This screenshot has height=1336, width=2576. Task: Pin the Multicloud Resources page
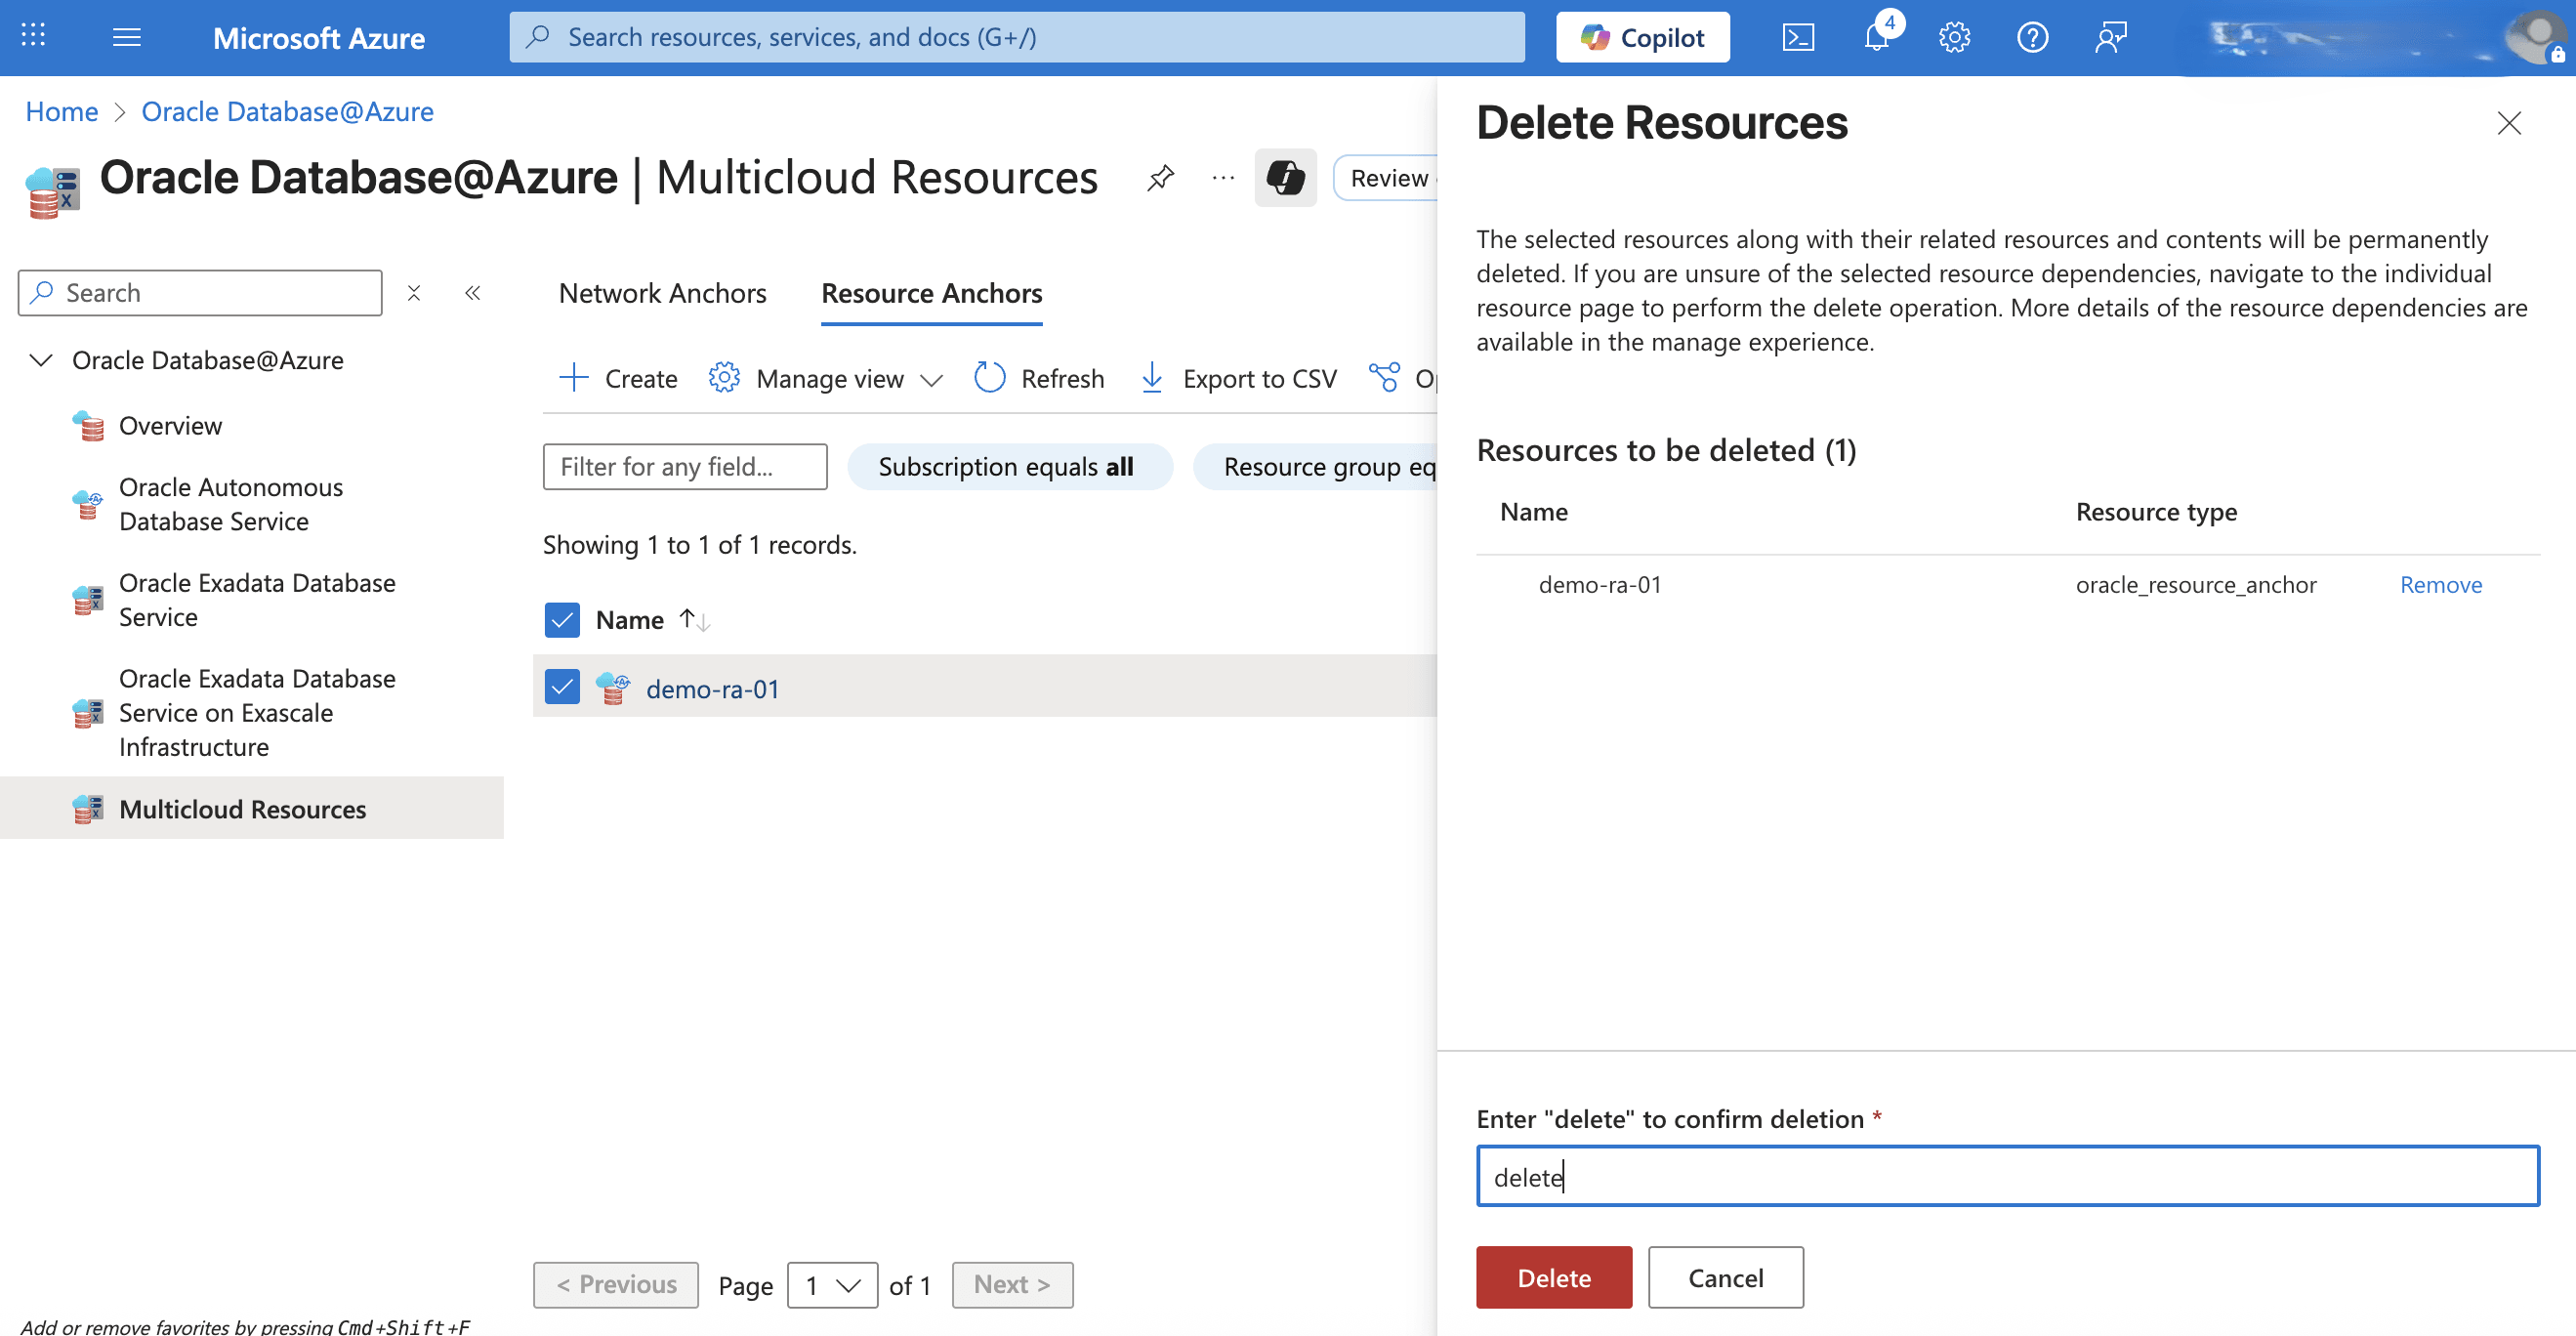coord(1160,178)
